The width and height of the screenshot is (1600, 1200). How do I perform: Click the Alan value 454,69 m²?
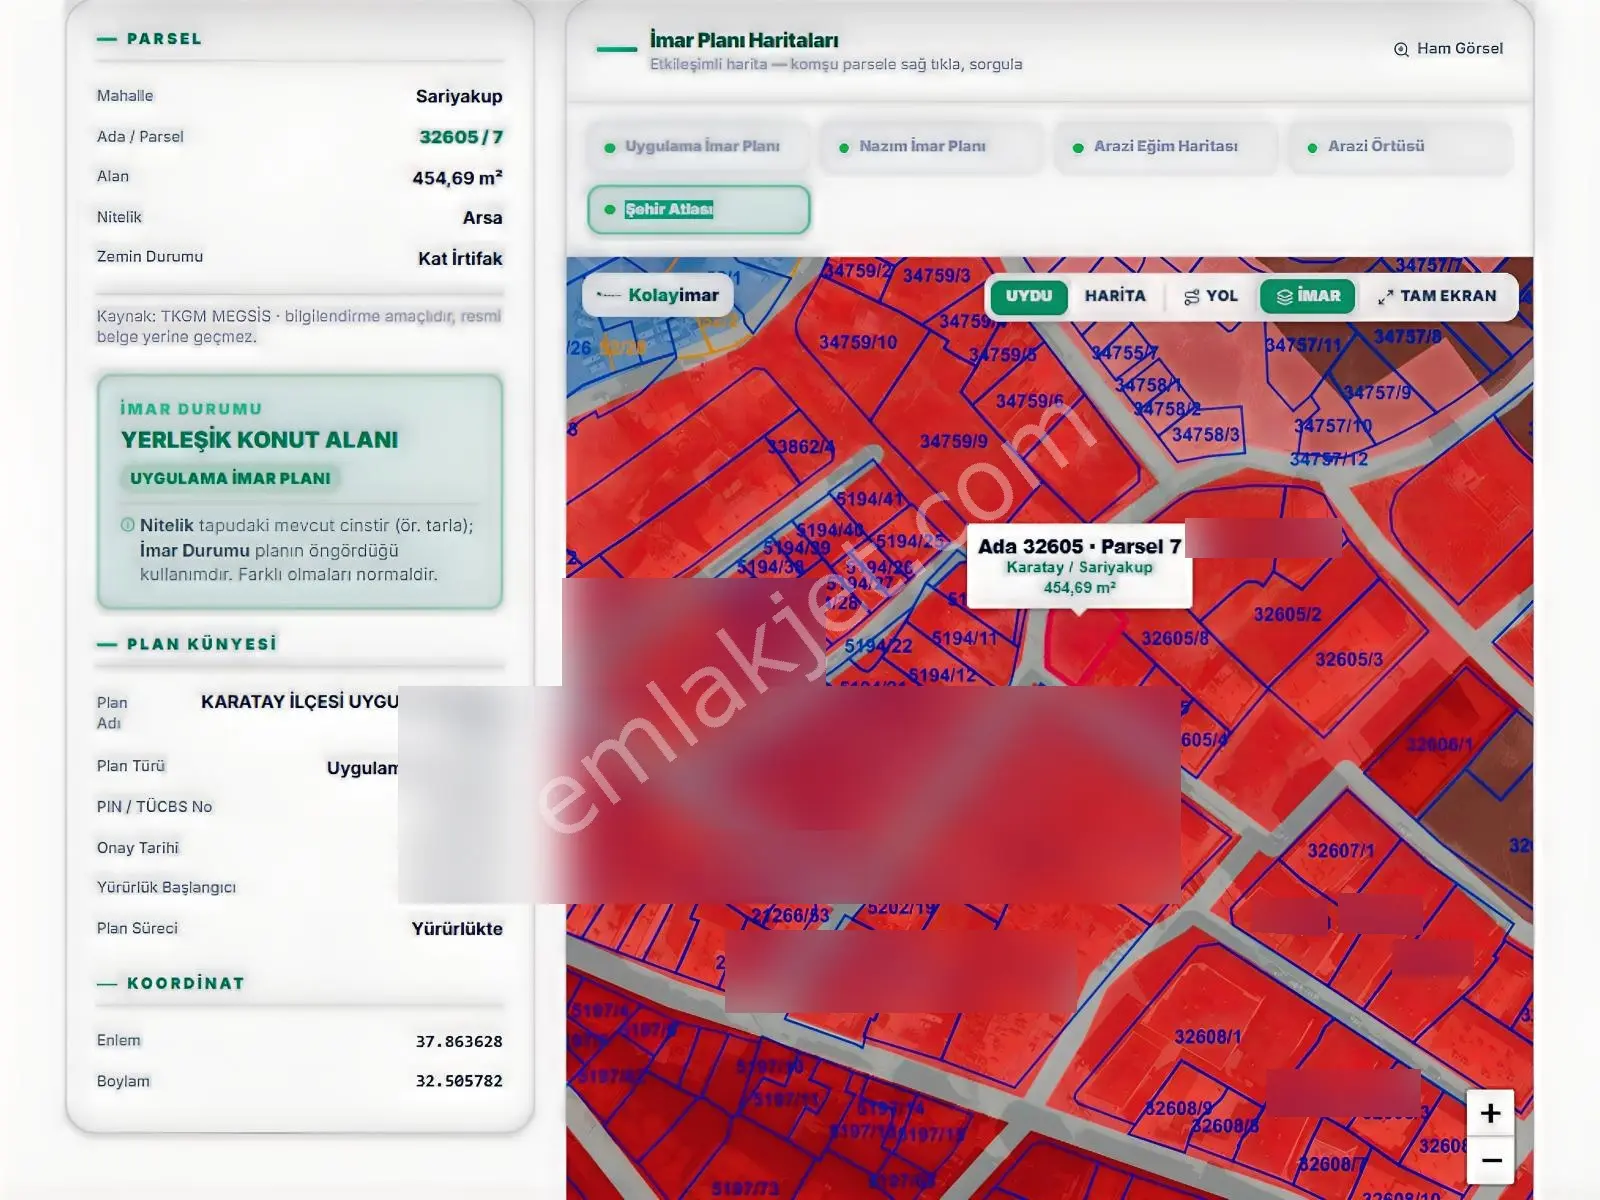(x=457, y=178)
